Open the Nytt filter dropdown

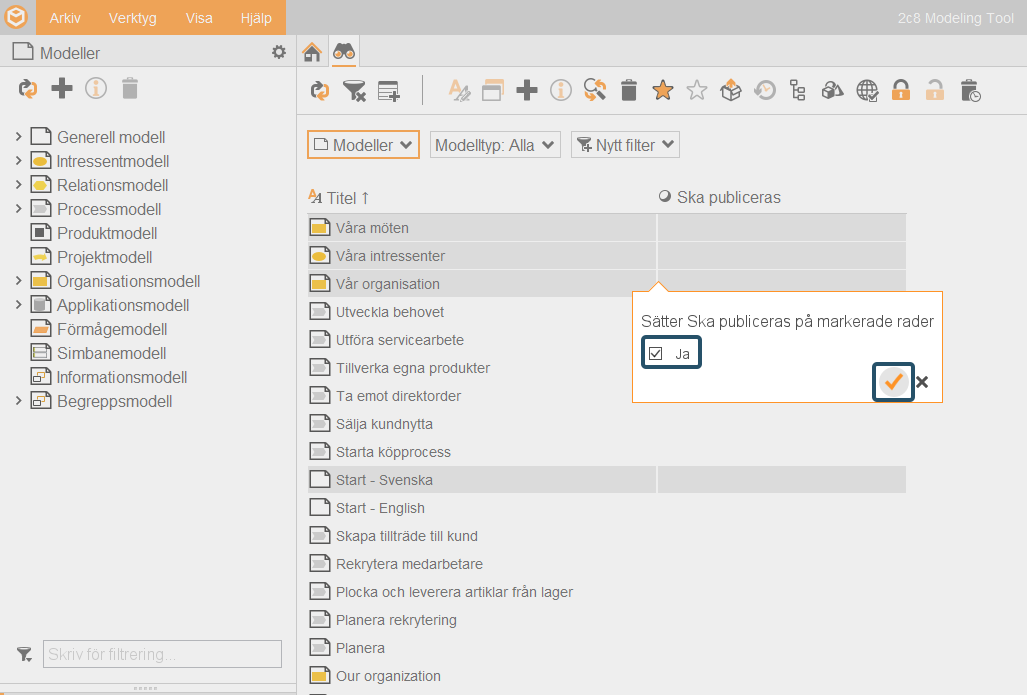626,145
